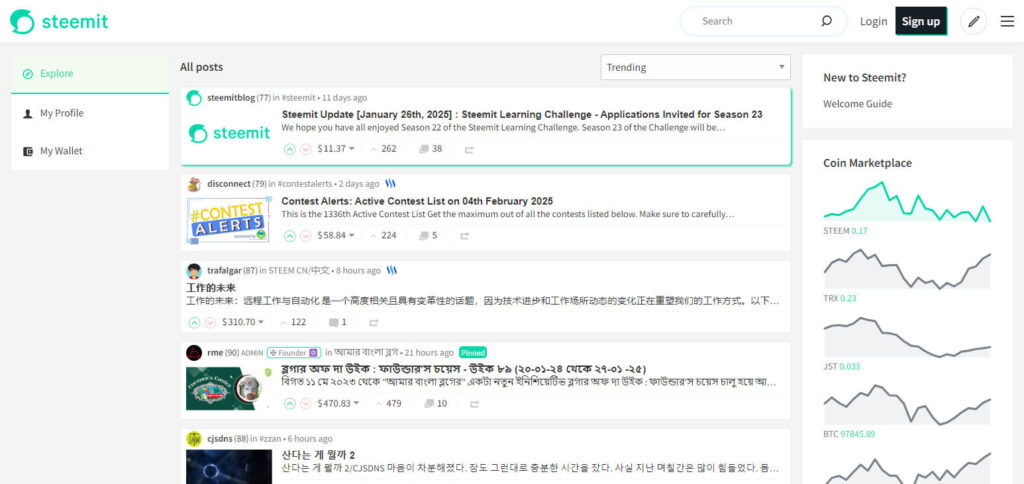Open comments showing 5 replies
The width and height of the screenshot is (1024, 484).
pyautogui.click(x=428, y=235)
